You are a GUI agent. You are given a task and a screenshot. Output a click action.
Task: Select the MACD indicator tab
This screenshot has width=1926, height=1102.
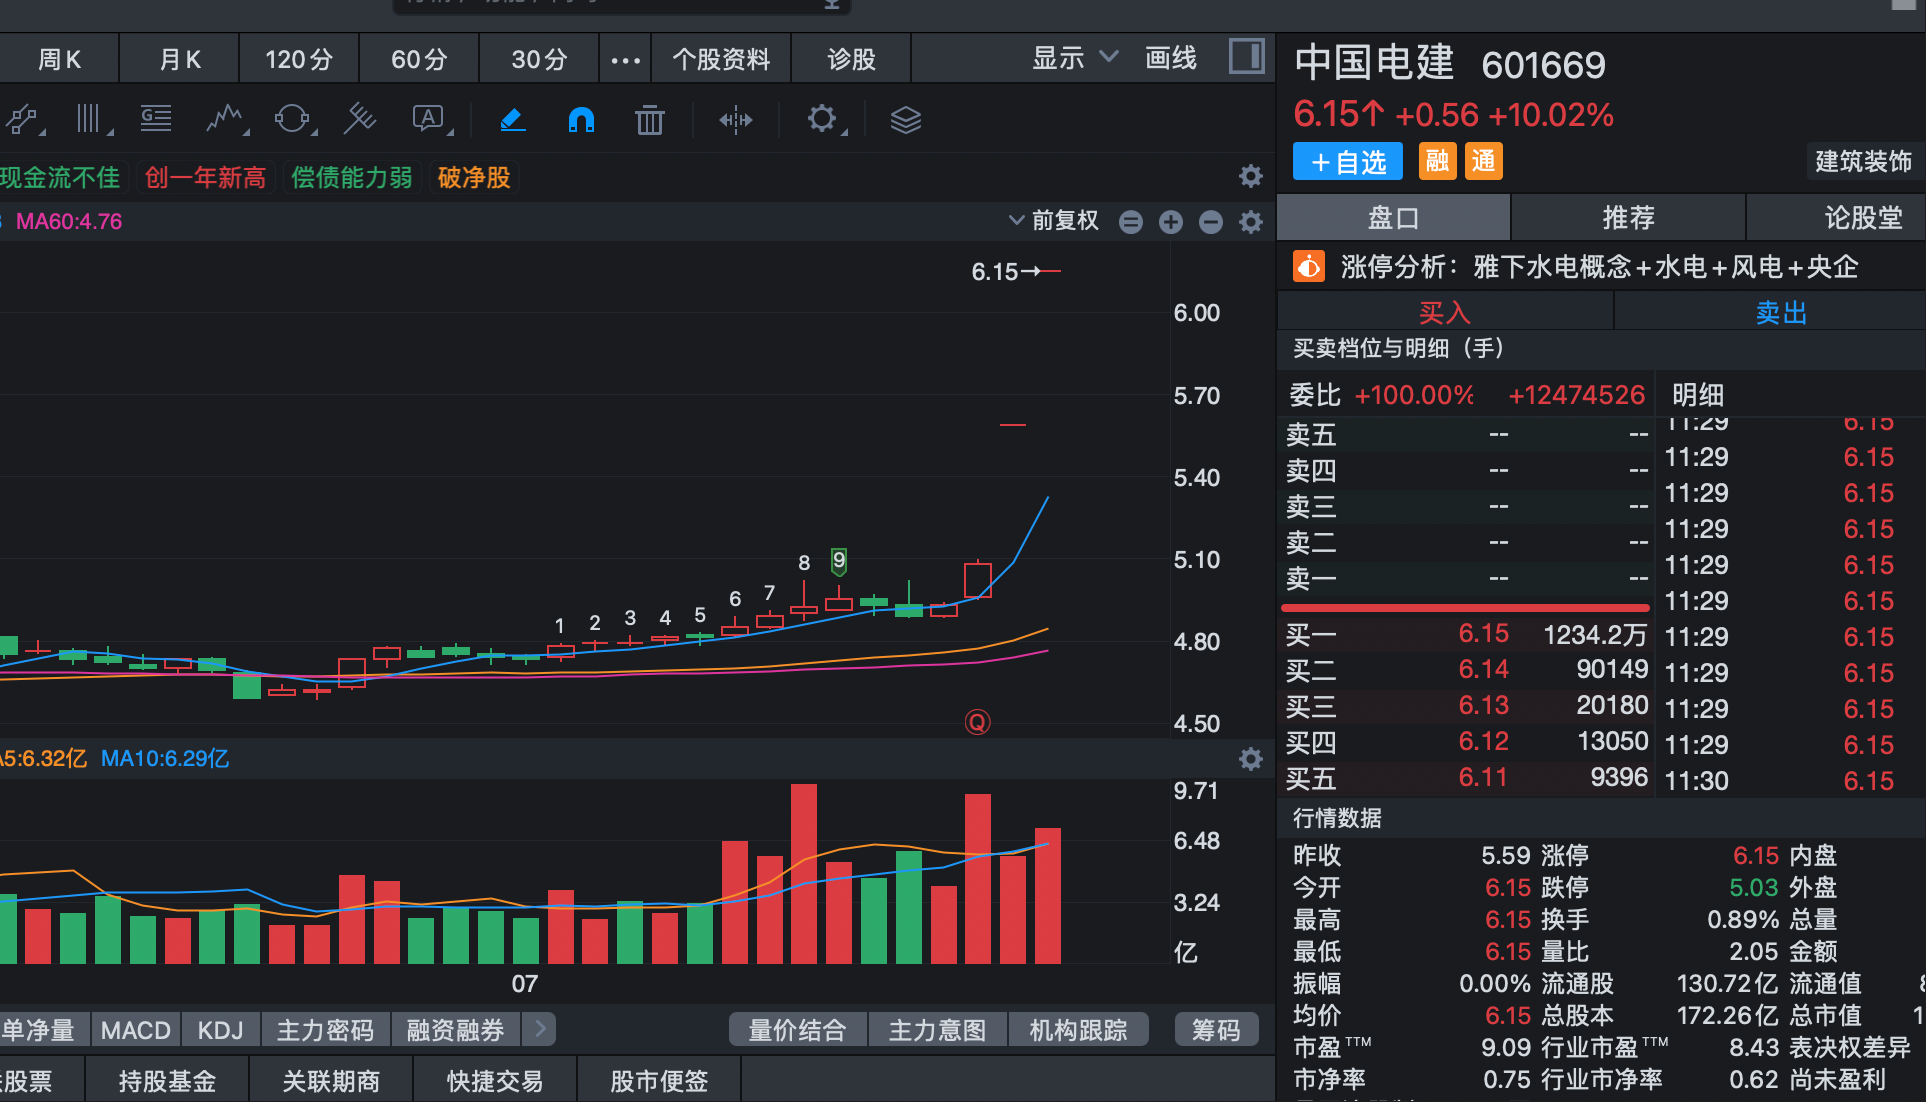tap(136, 1030)
